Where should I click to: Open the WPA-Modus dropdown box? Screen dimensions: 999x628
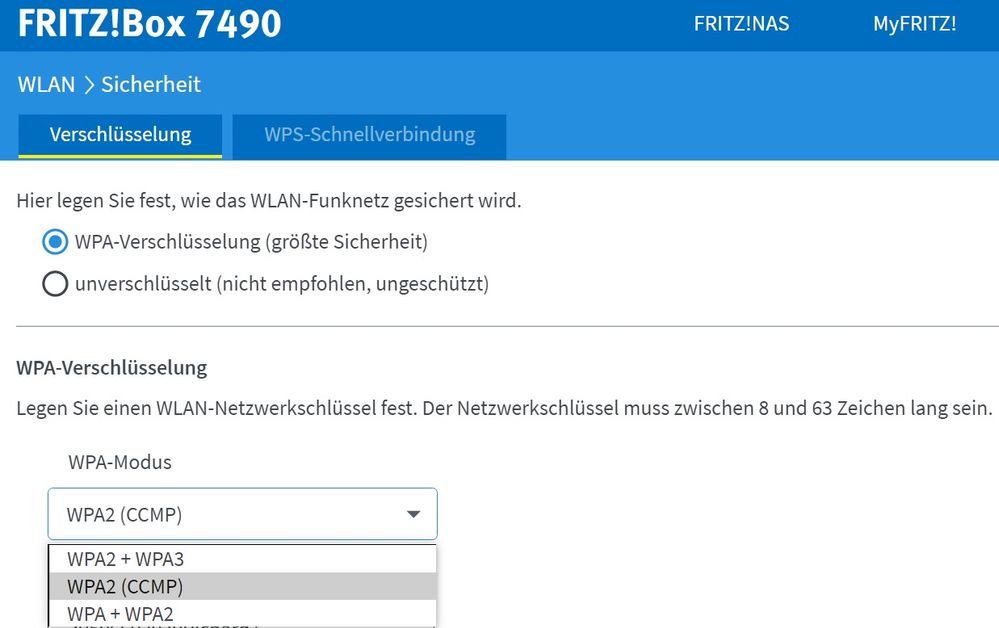[x=243, y=514]
